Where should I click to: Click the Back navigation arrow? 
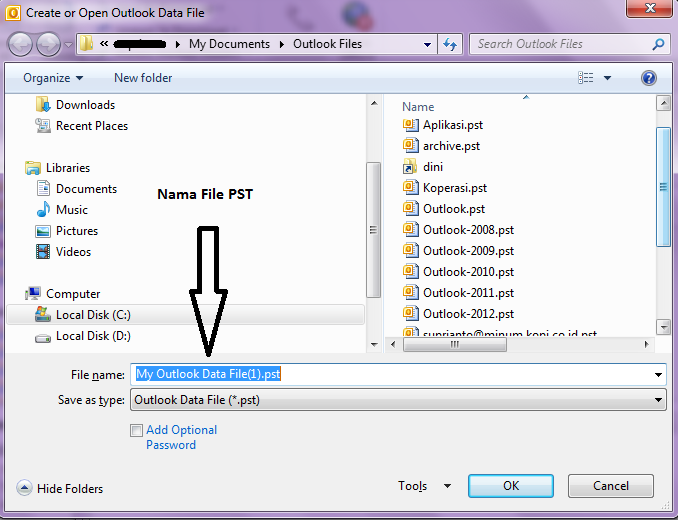(x=20, y=44)
